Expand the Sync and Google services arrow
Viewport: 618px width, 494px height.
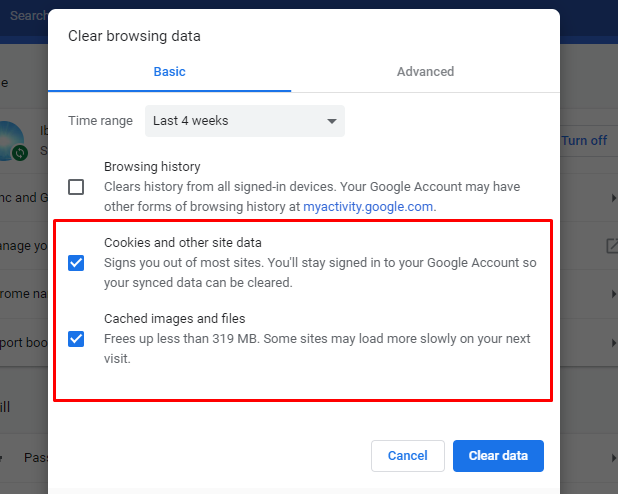click(613, 198)
